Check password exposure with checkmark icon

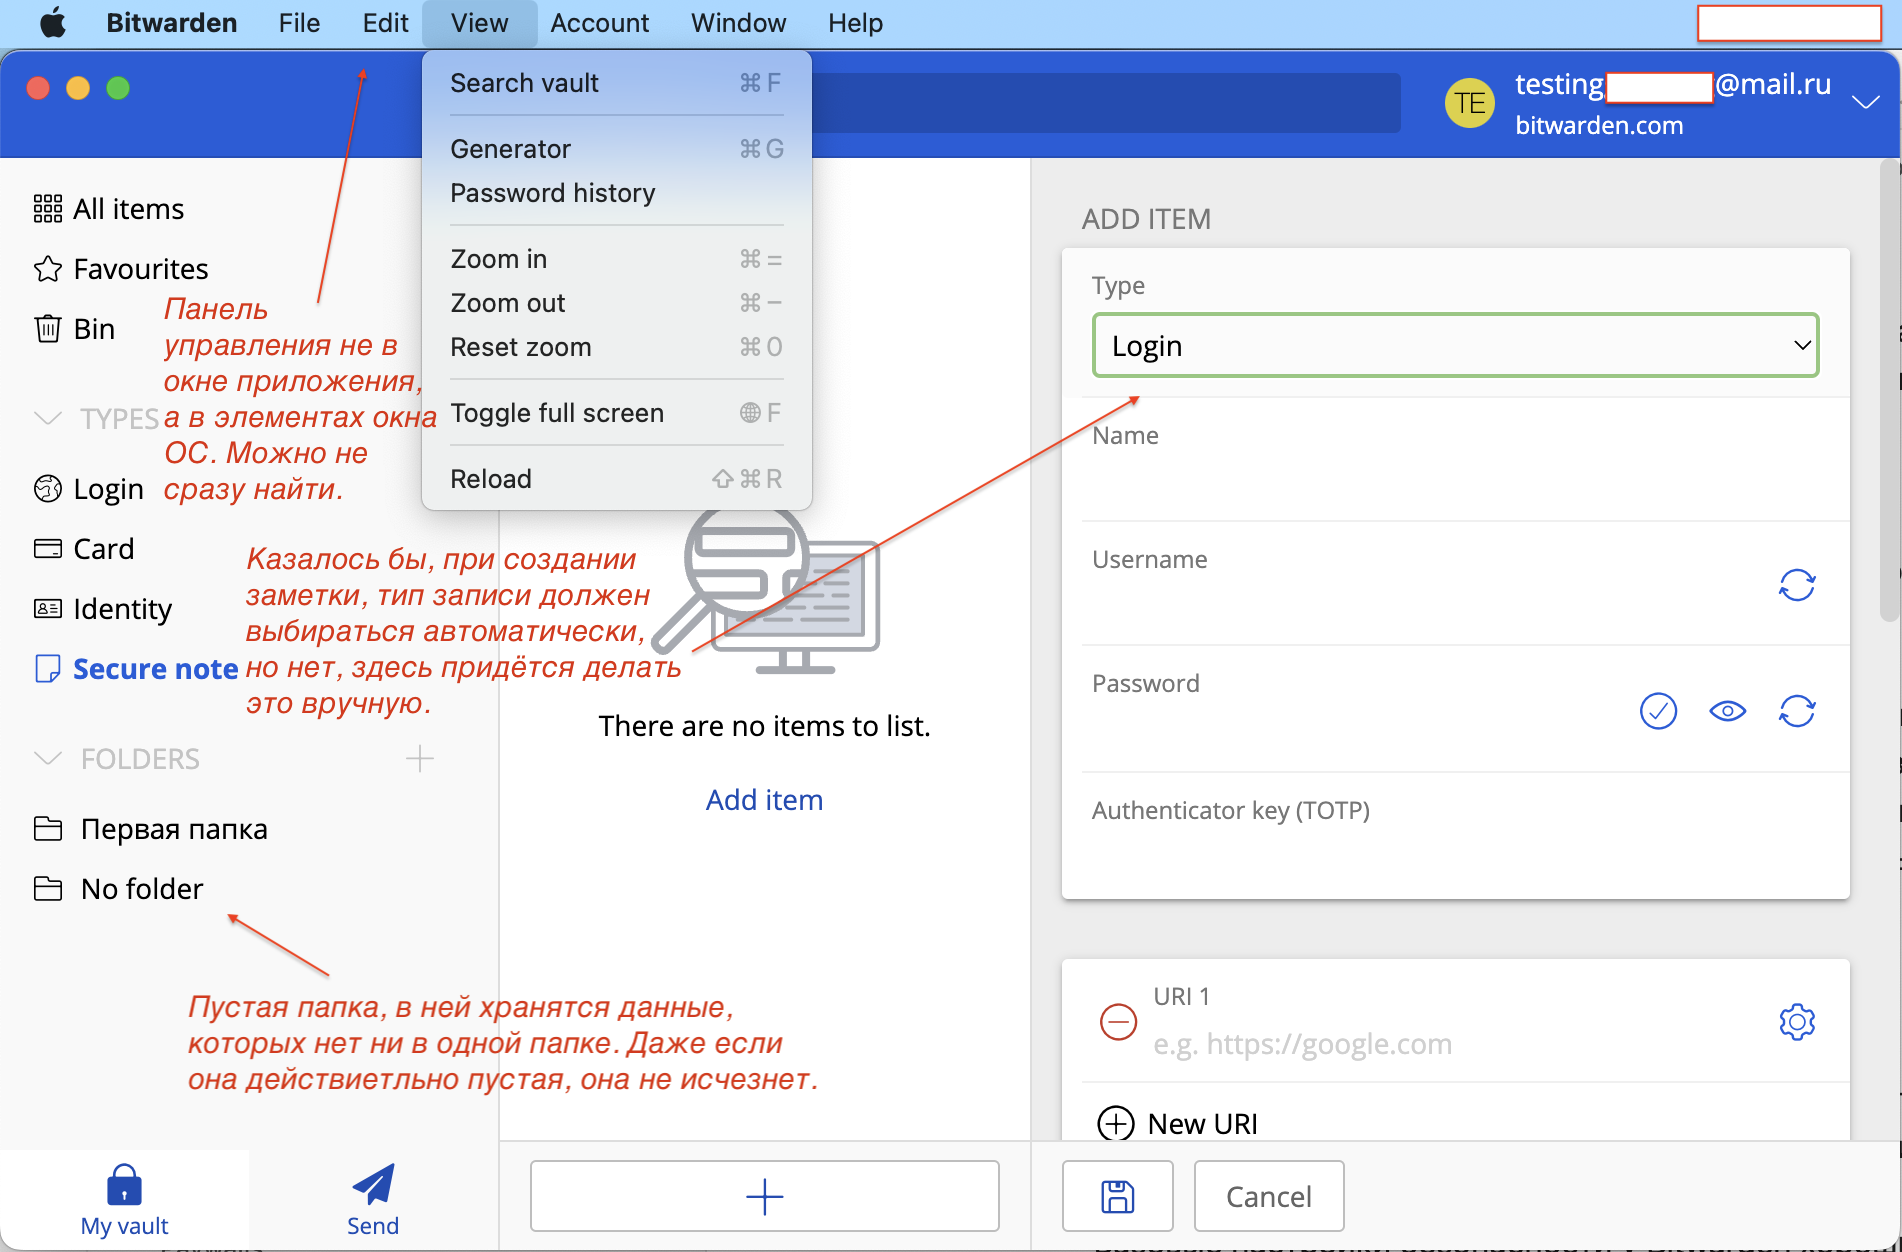pos(1658,711)
